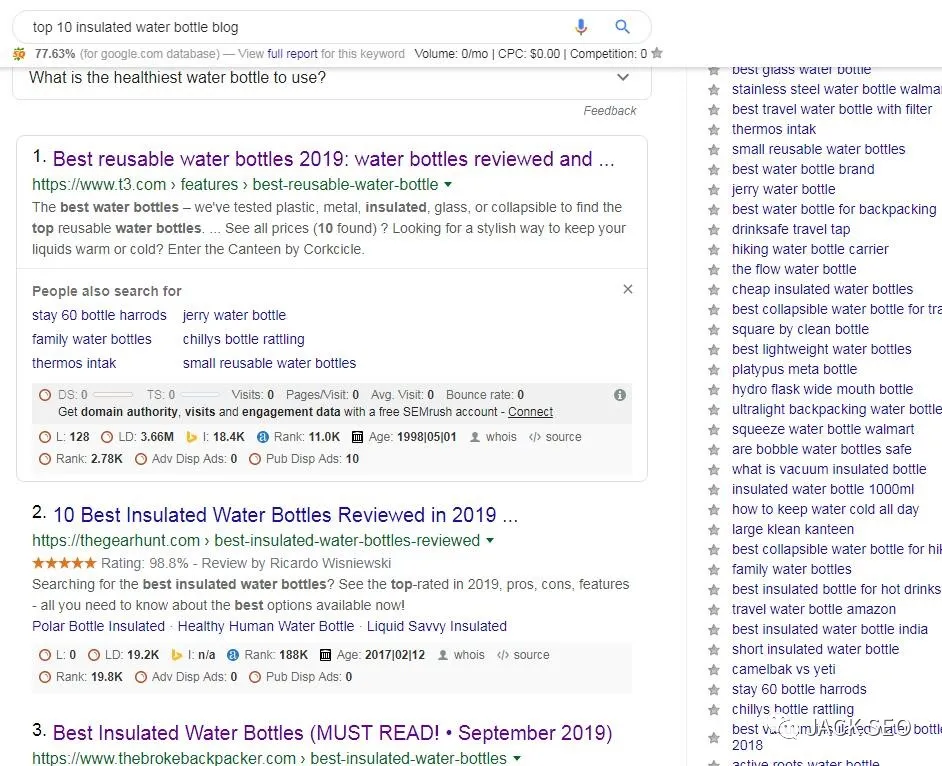Star the 'camelbak vs yeti' keyword

click(713, 670)
